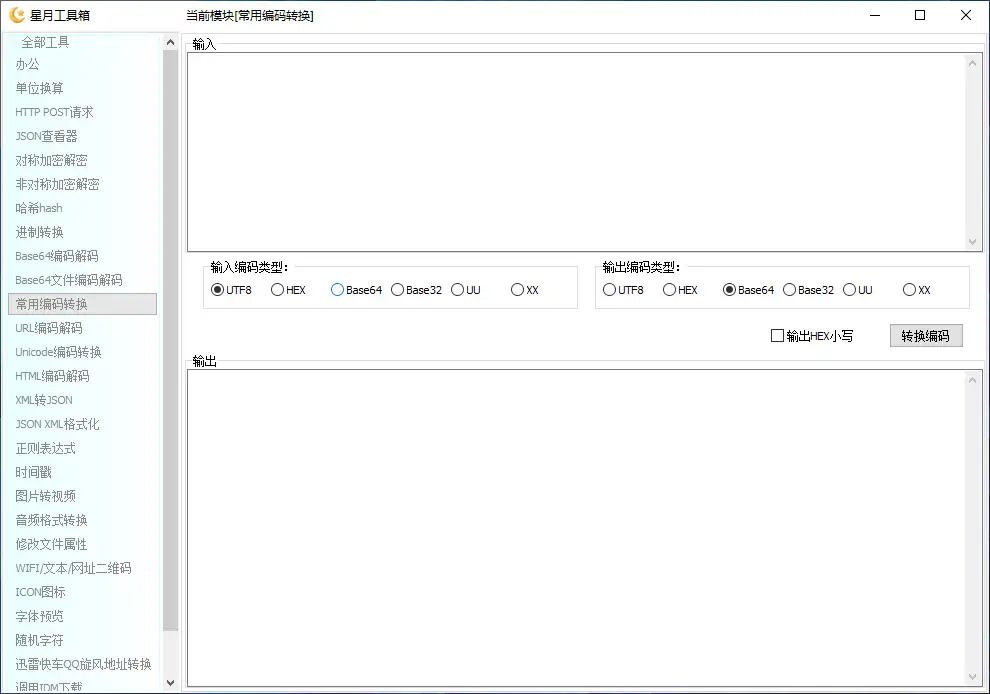Click sidebar scrollbar down arrow
This screenshot has height=694, width=990.
[x=170, y=683]
